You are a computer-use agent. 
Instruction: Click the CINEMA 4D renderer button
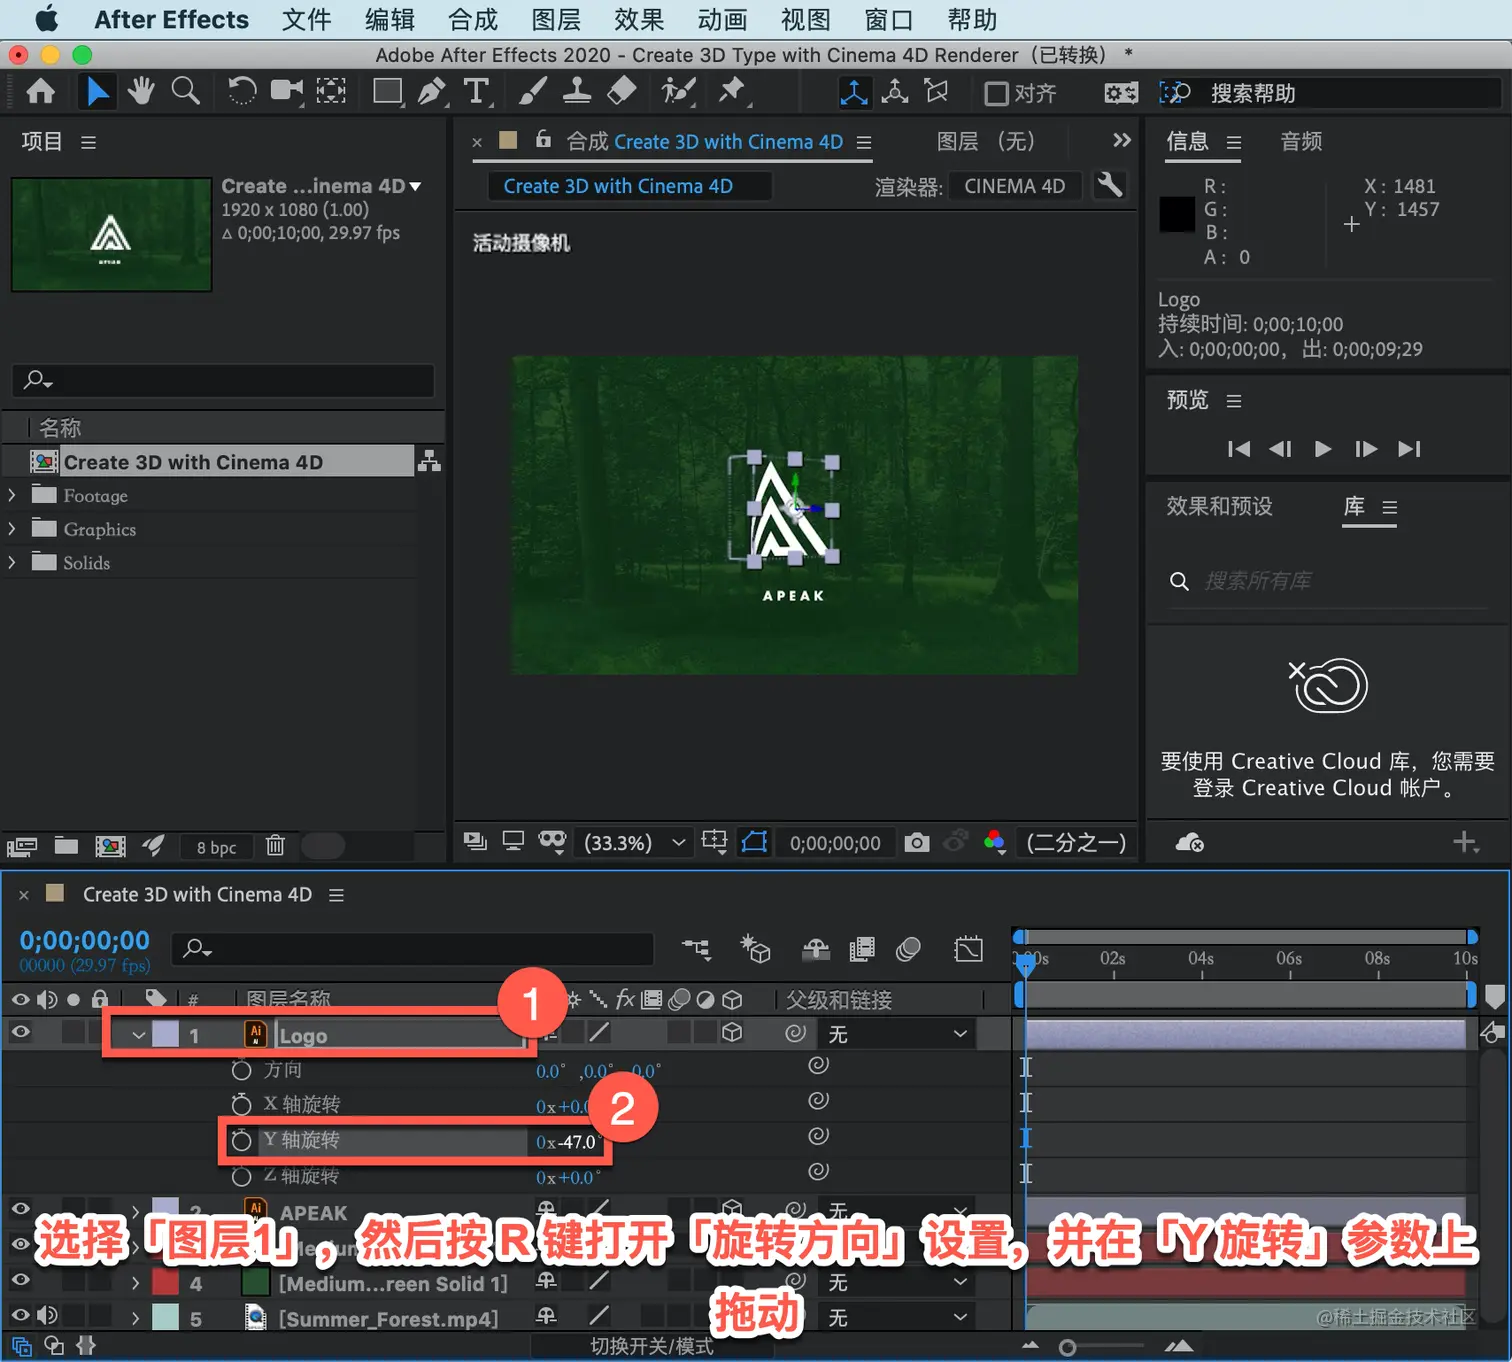[x=1014, y=186]
